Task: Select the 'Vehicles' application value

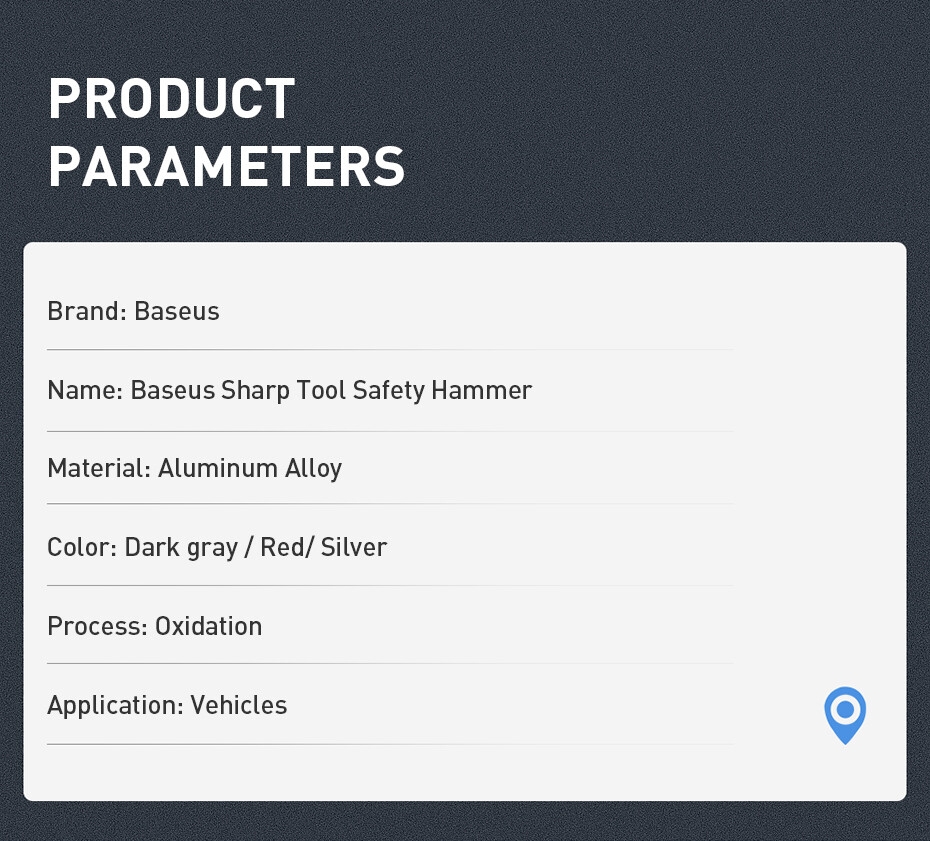Action: tap(239, 705)
